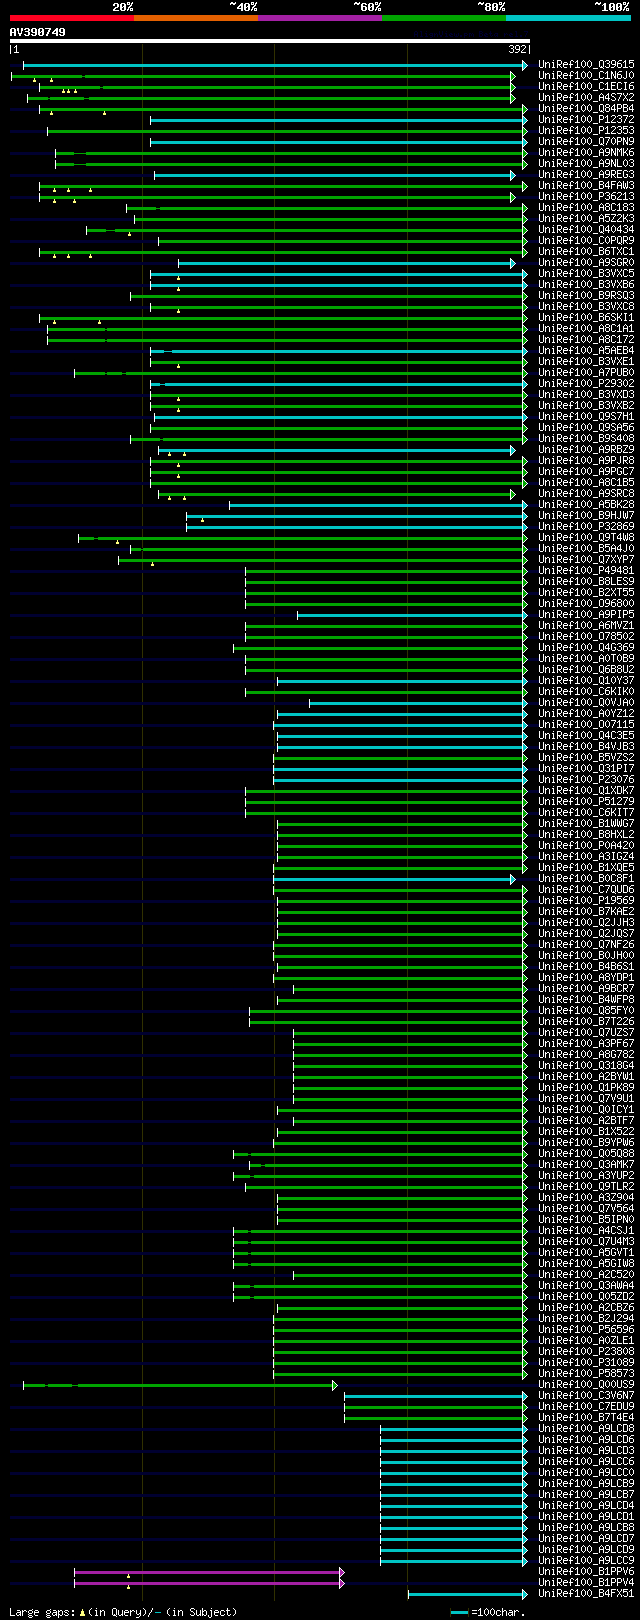
Task: Open hit UniRef100_Q84PB4
Action: coord(586,108)
